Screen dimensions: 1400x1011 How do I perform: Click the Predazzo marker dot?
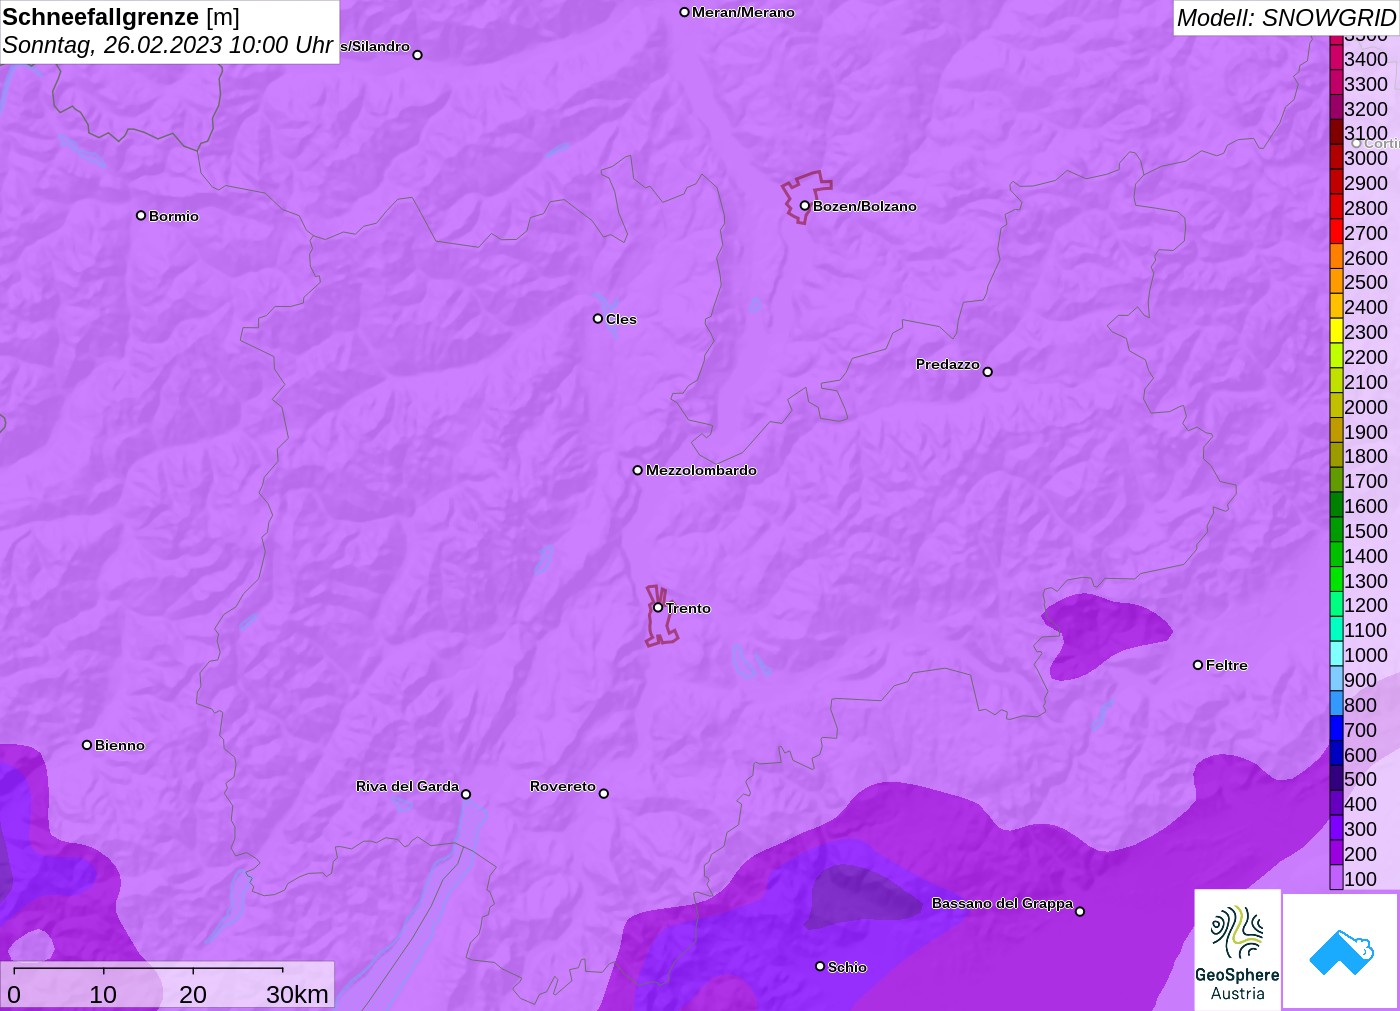click(988, 372)
